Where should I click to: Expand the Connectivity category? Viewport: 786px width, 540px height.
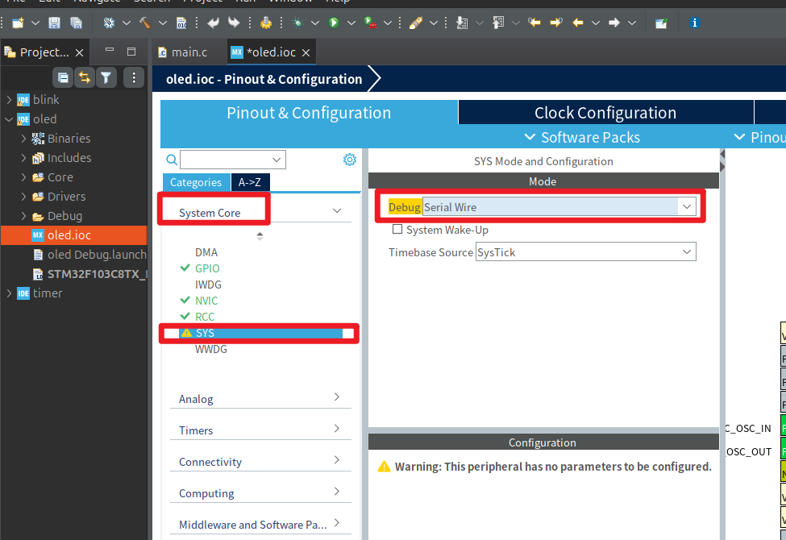(x=260, y=462)
